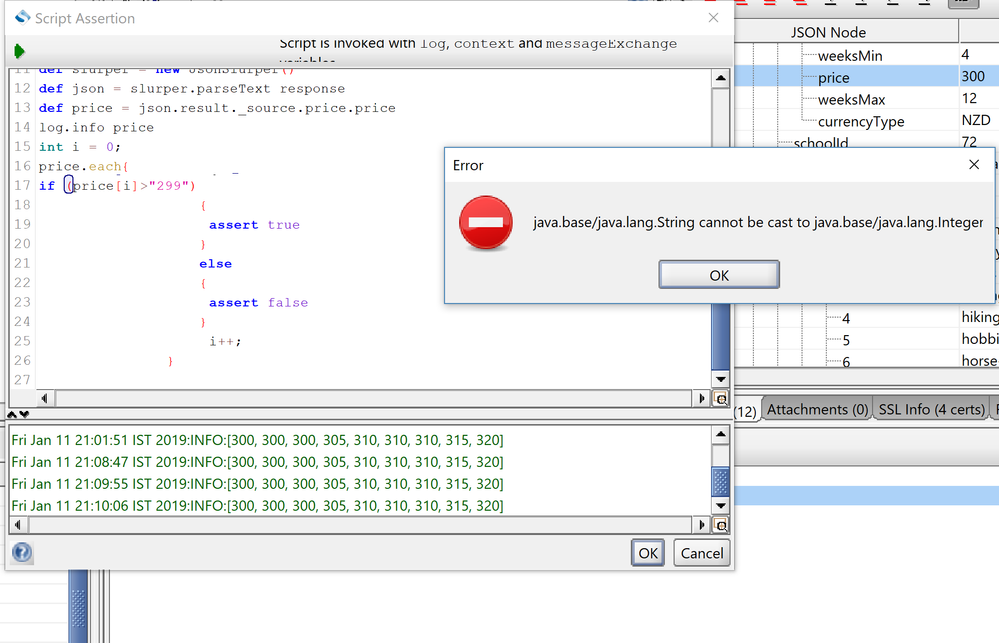The image size is (999, 643).
Task: Open help via the blue question mark icon
Action: point(21,552)
